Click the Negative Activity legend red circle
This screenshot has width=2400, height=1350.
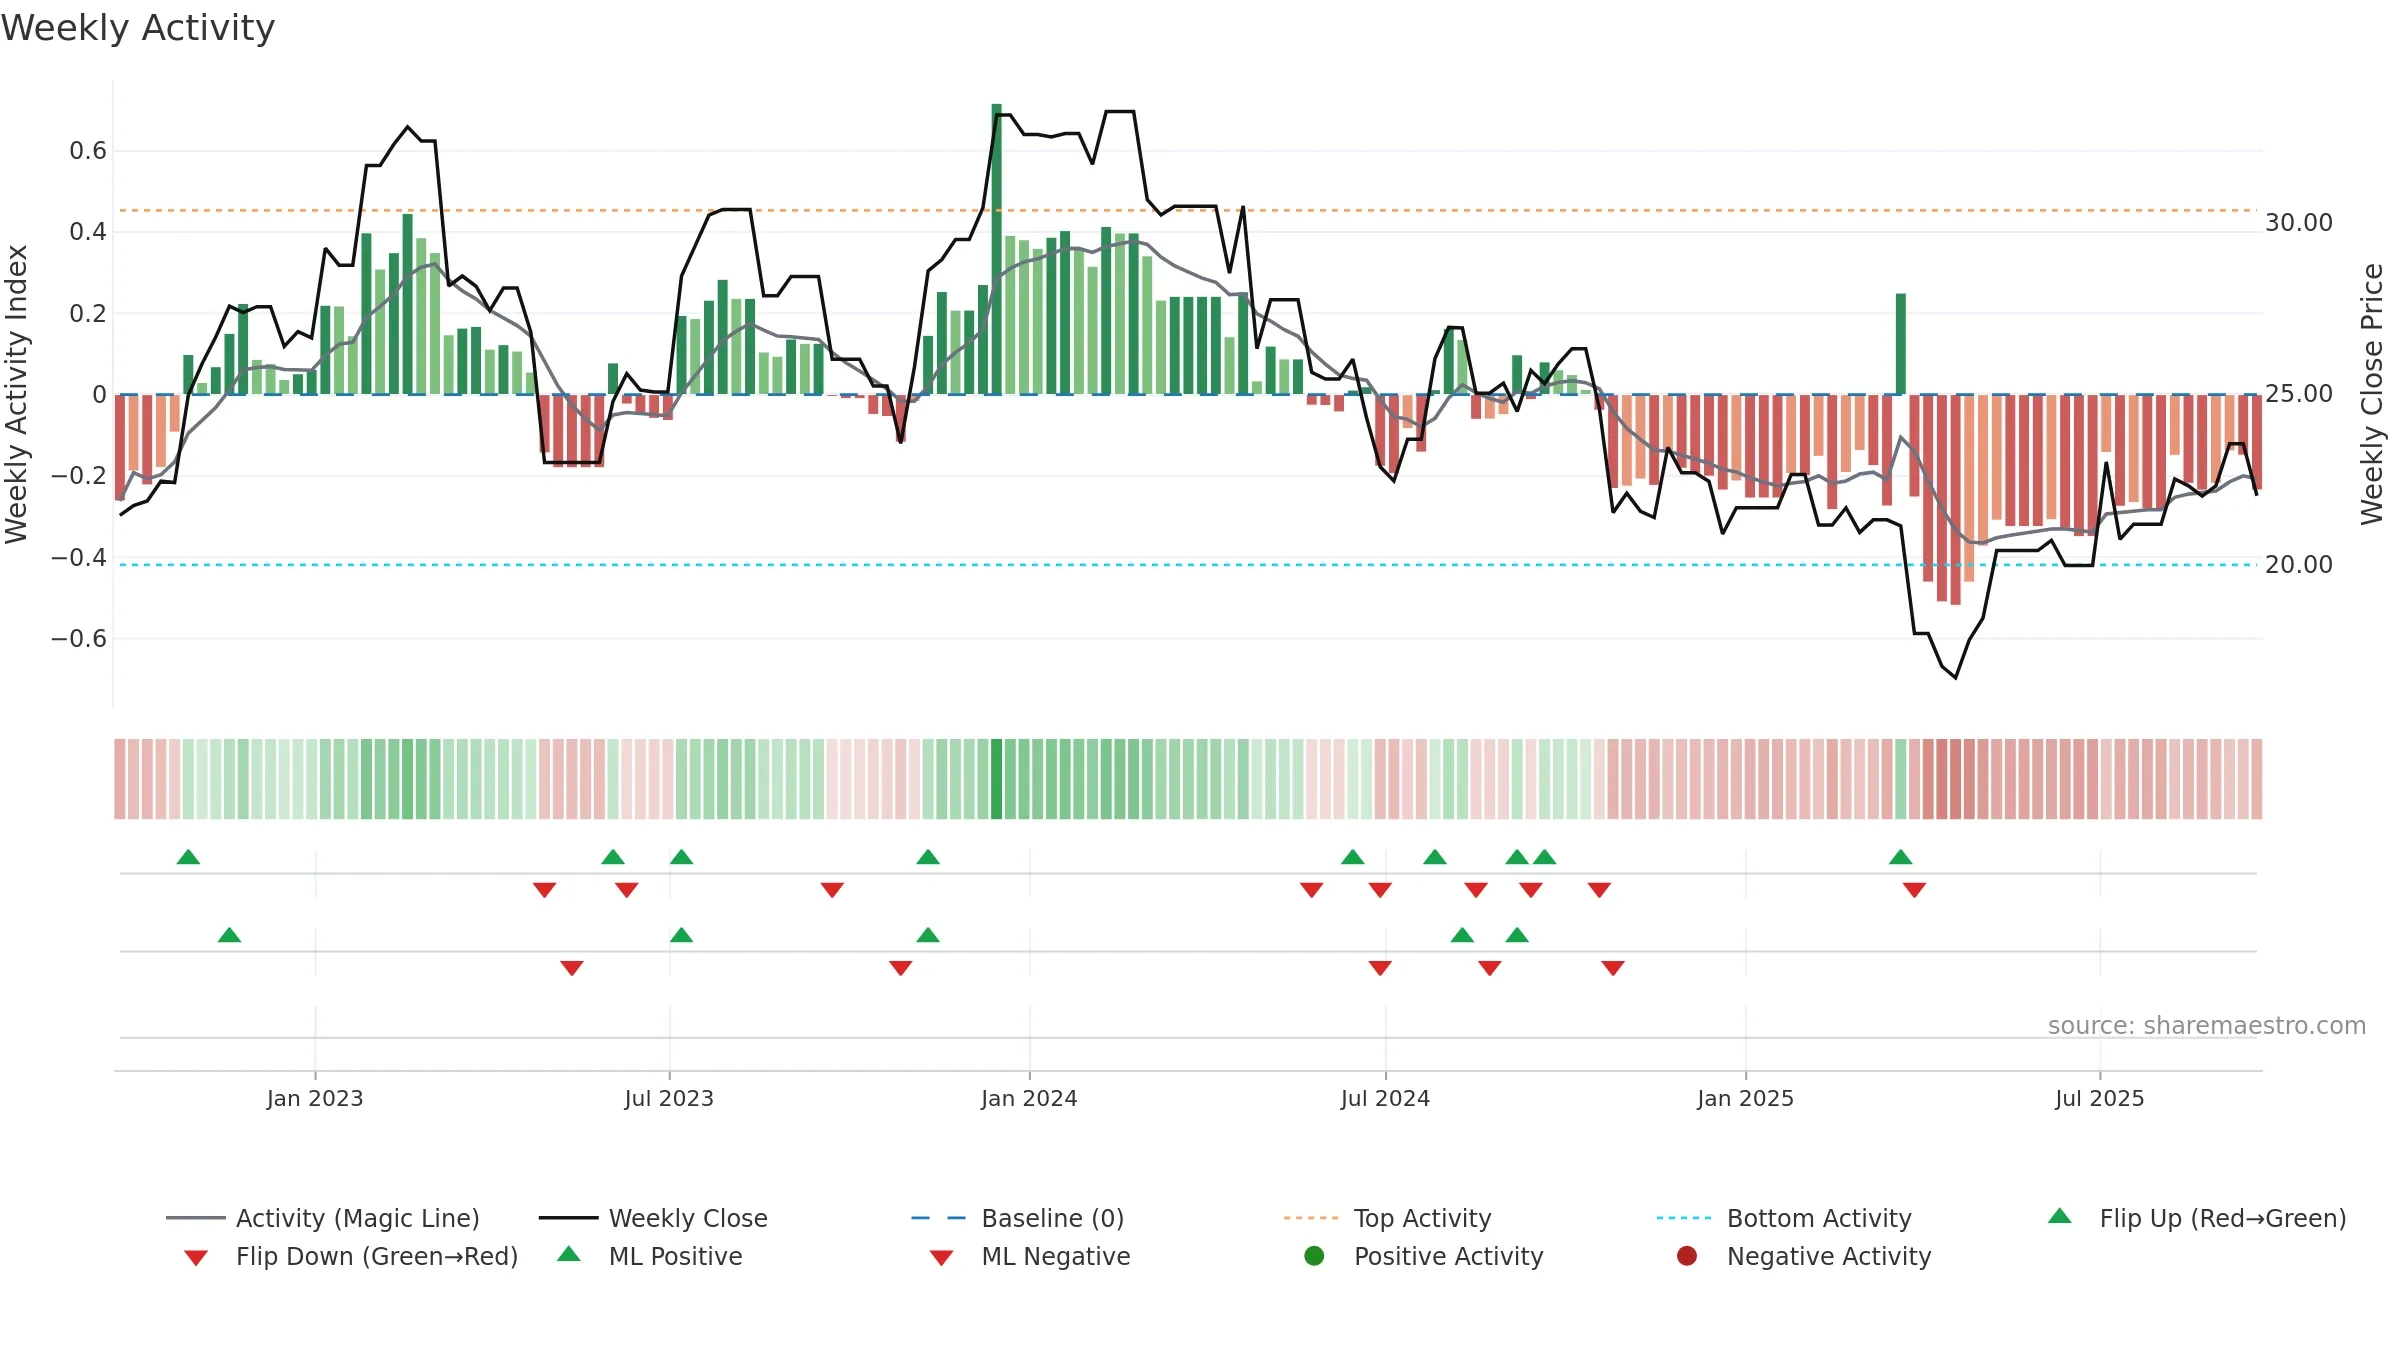(1687, 1256)
